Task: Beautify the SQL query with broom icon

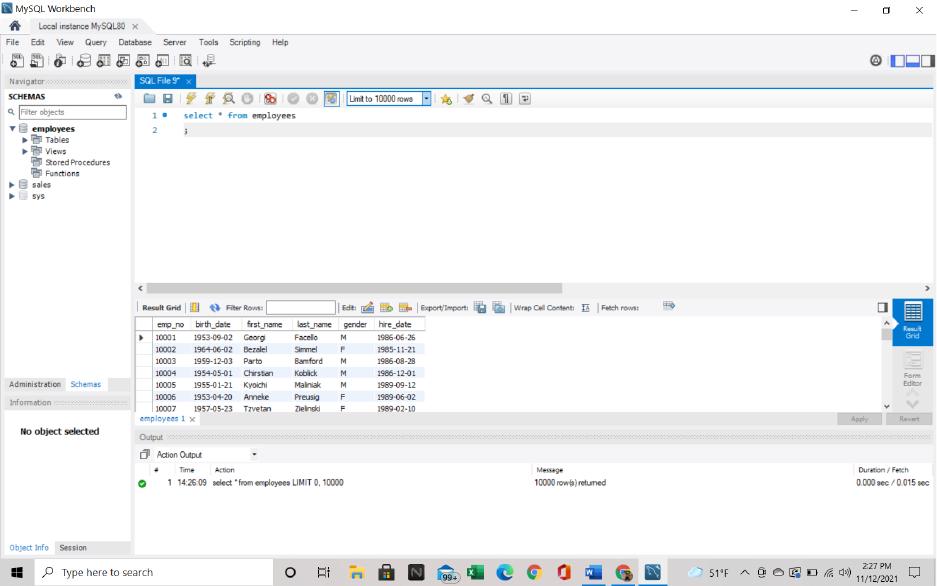Action: pos(468,99)
